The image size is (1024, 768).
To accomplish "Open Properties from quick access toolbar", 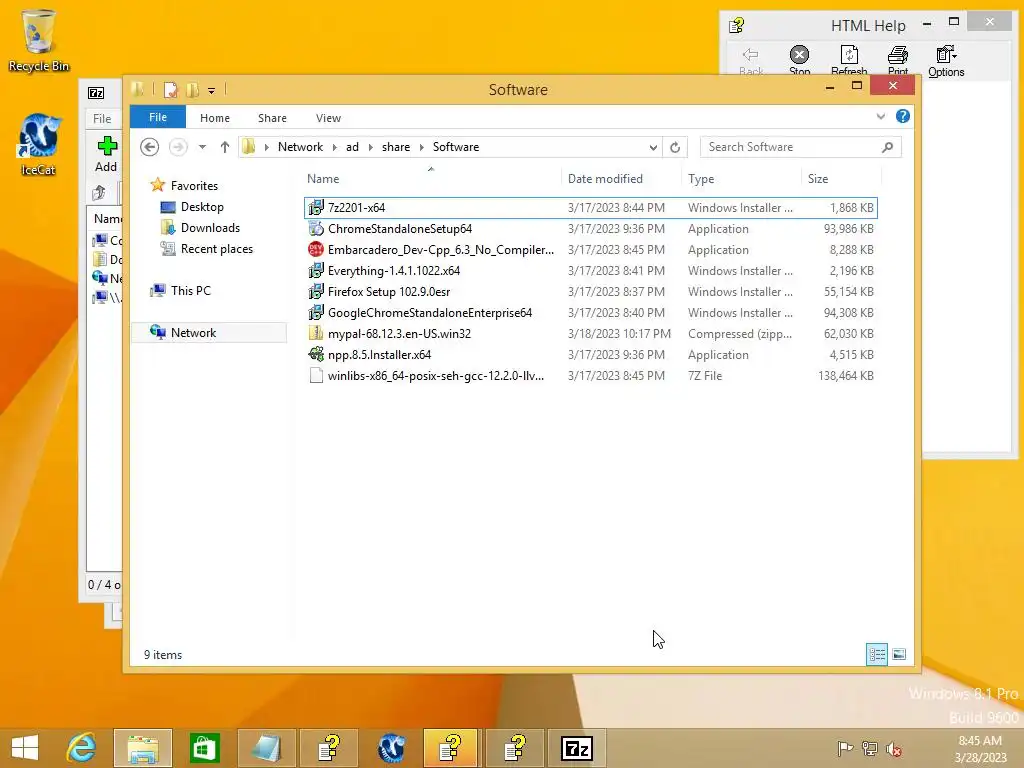I will (170, 89).
